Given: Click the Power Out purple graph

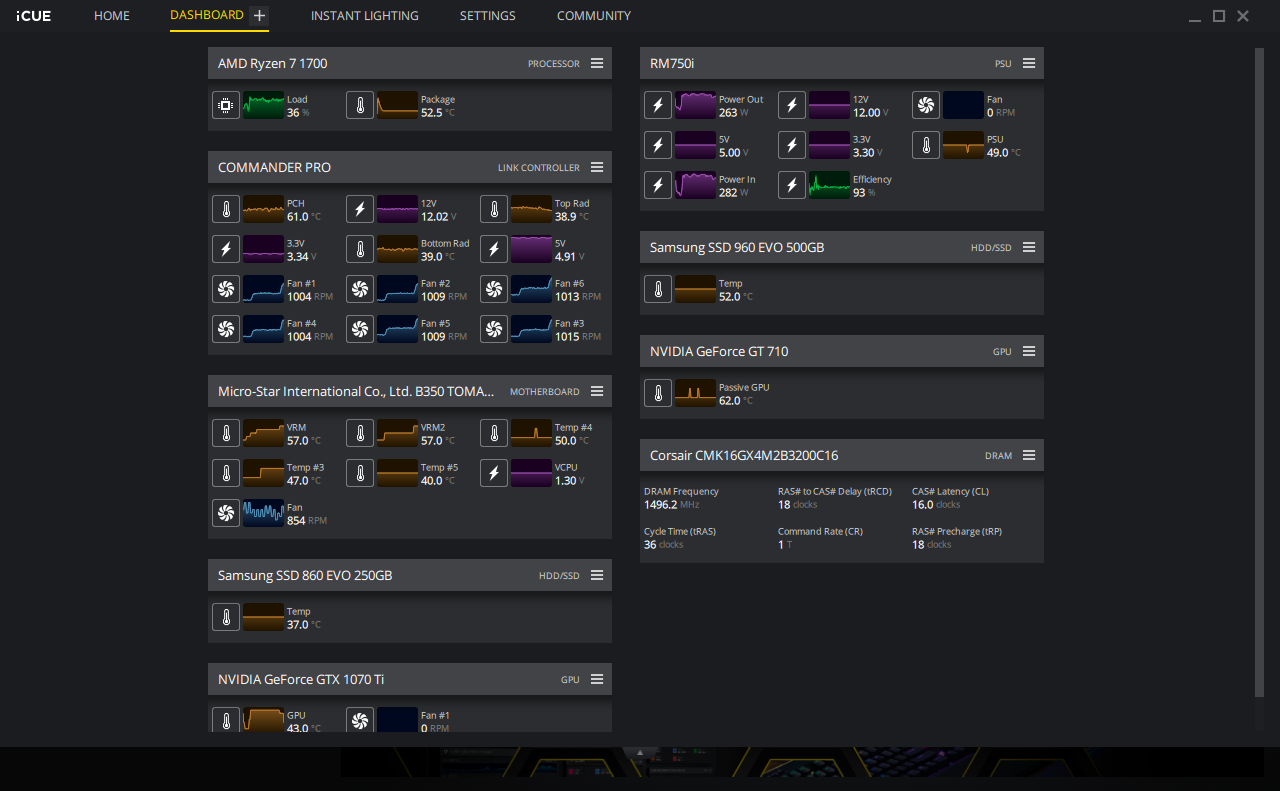Looking at the screenshot, I should [695, 105].
